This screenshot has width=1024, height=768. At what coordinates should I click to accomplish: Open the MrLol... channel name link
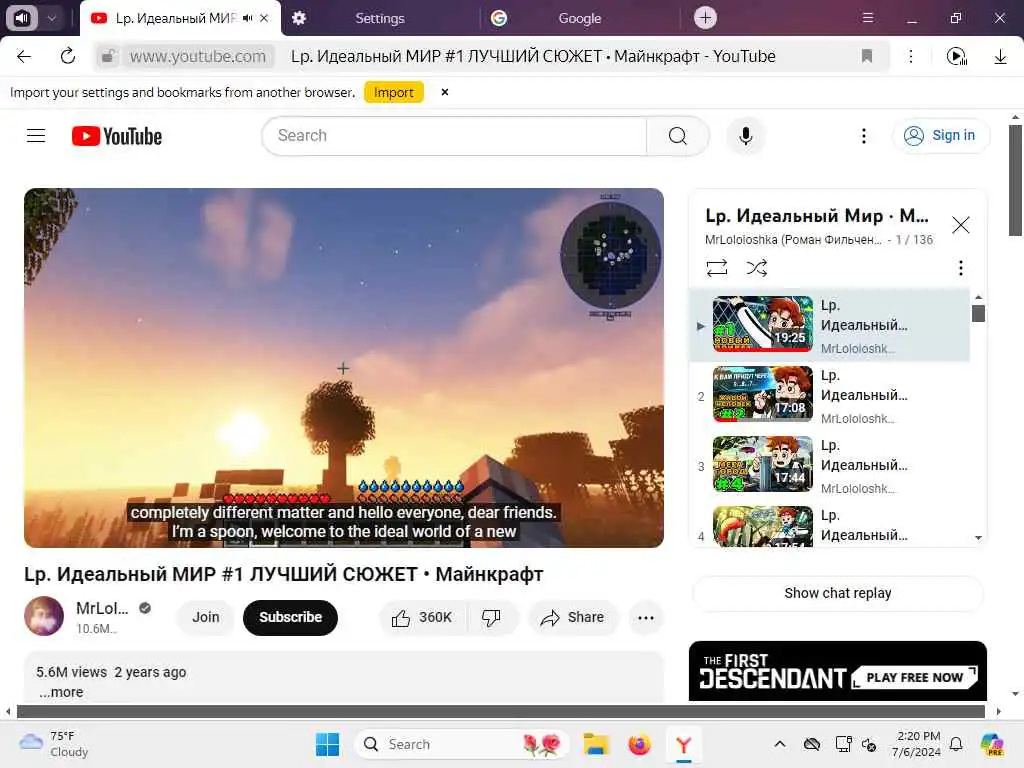[x=102, y=608]
